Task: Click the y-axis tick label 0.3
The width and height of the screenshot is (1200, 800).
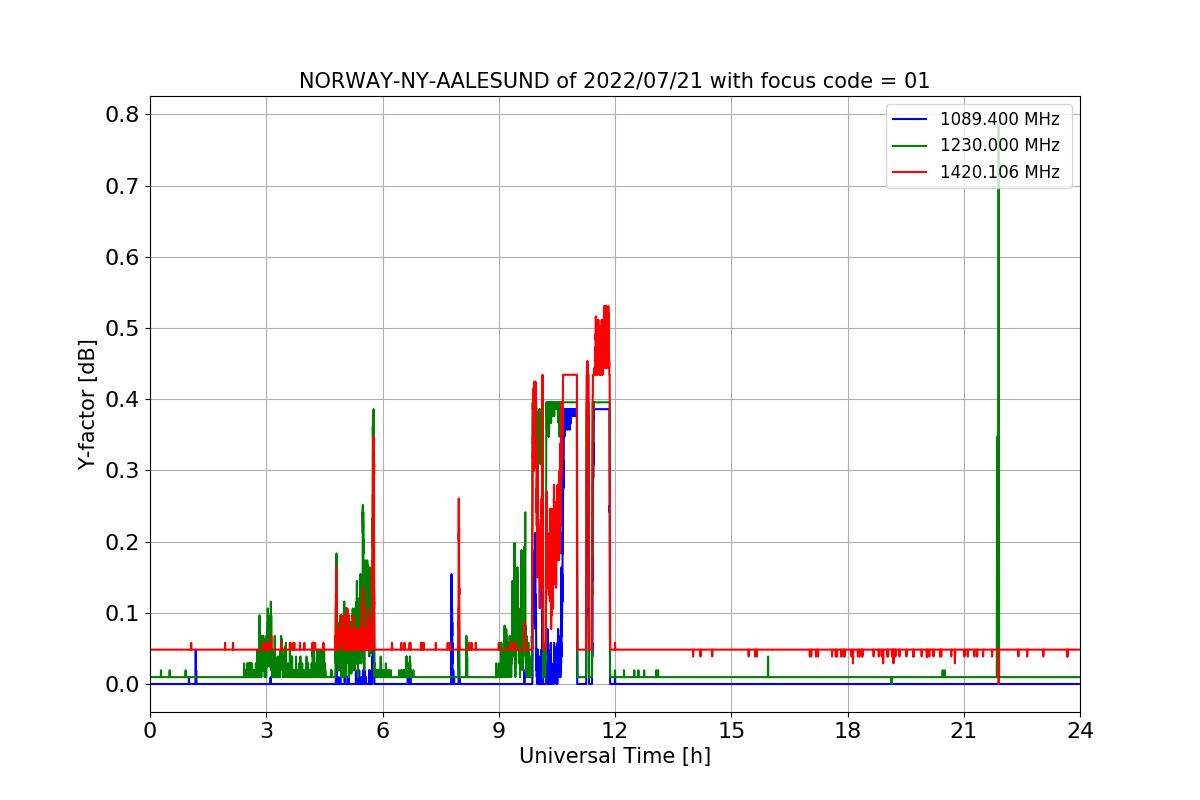Action: 123,471
